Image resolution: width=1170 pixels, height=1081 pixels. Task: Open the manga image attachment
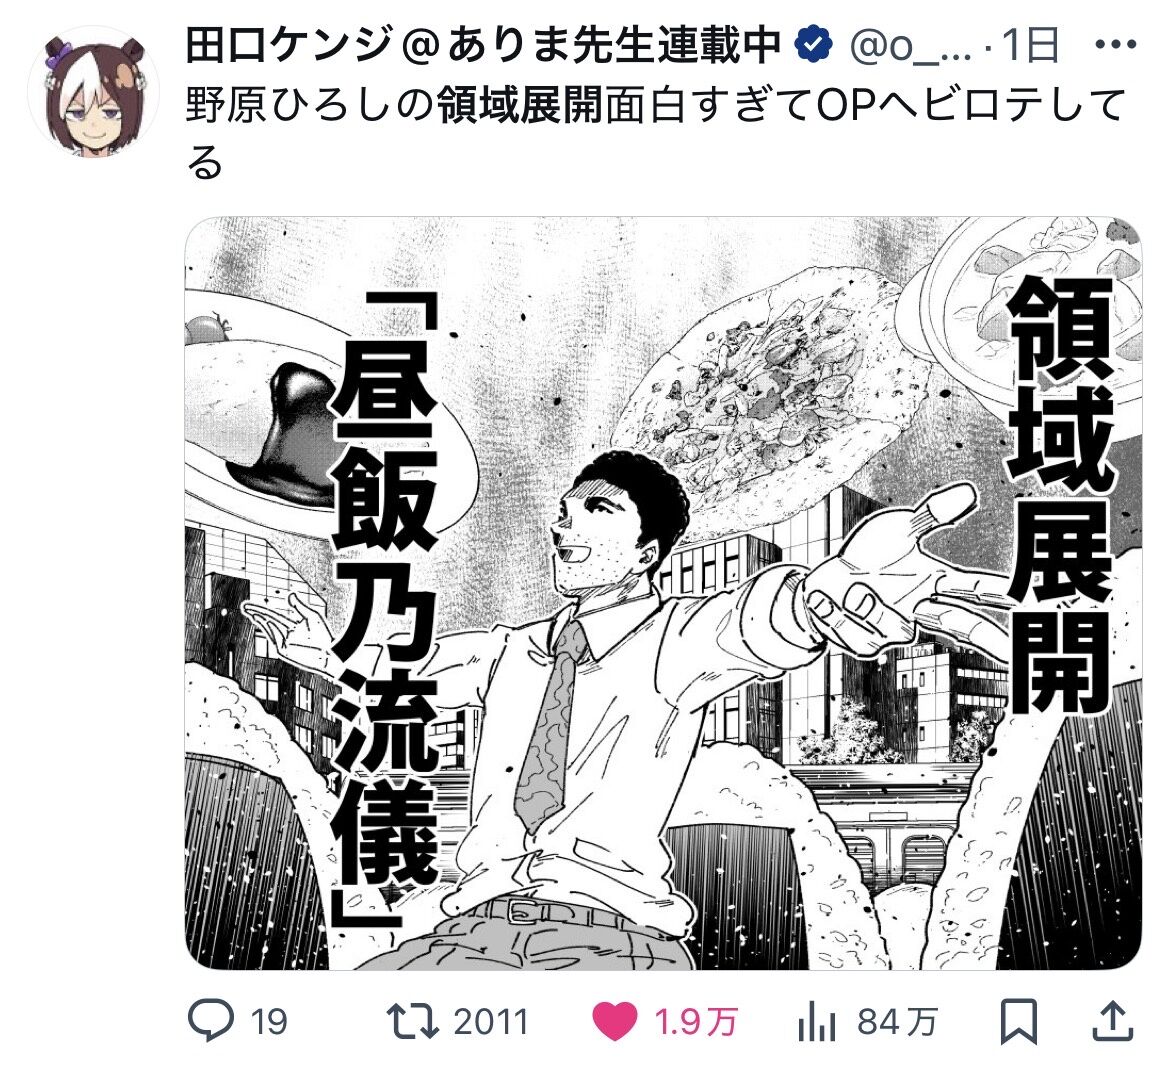663,593
